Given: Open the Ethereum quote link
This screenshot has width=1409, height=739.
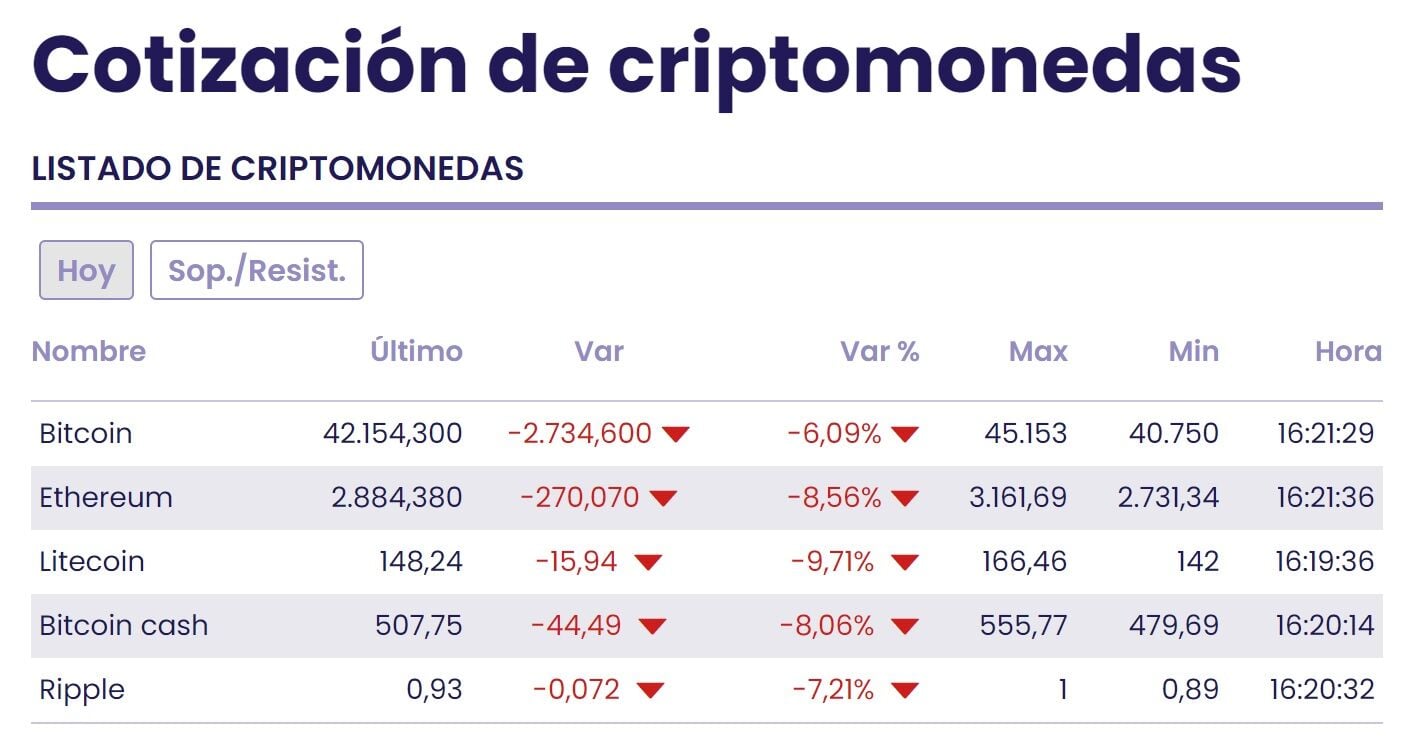Looking at the screenshot, I should pyautogui.click(x=106, y=498).
